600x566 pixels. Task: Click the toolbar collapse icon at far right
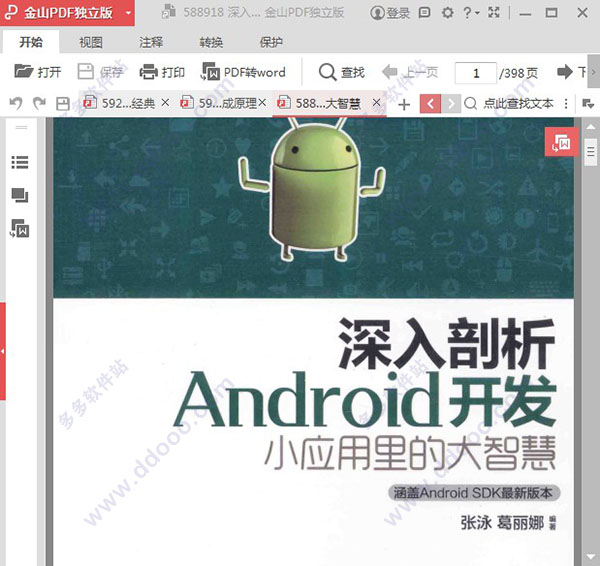(x=588, y=103)
